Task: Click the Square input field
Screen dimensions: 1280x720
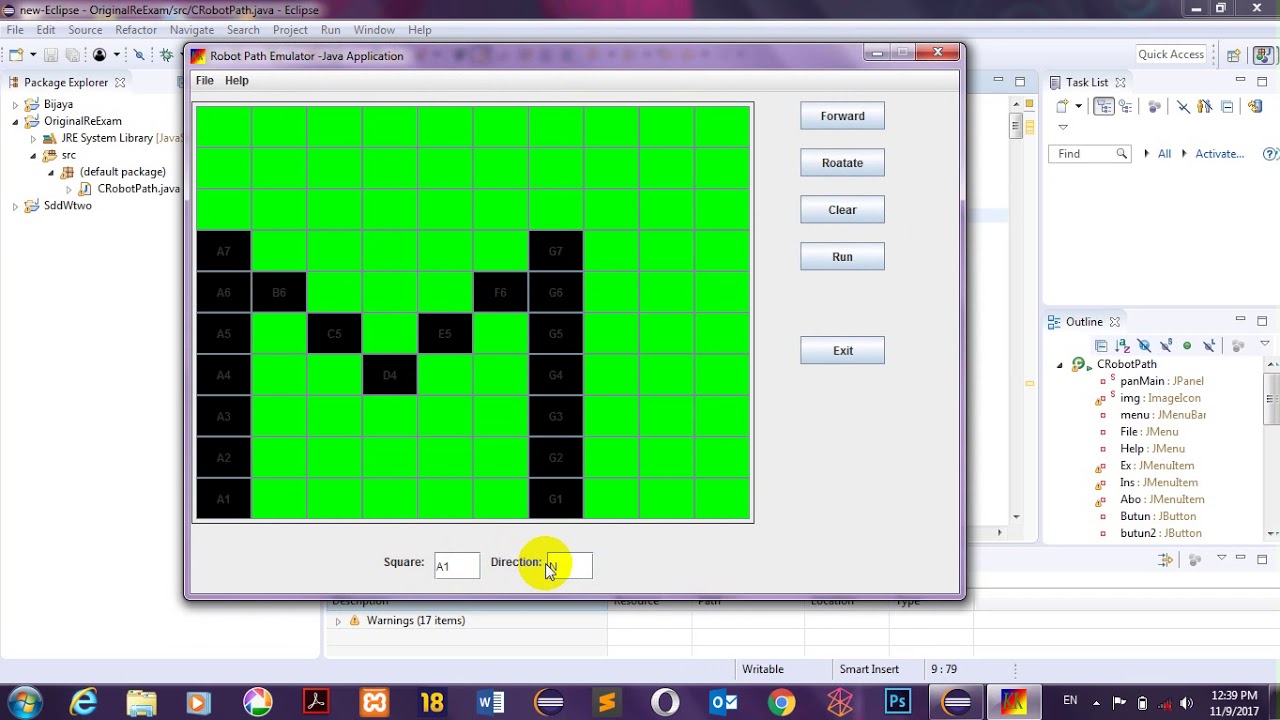Action: 457,566
